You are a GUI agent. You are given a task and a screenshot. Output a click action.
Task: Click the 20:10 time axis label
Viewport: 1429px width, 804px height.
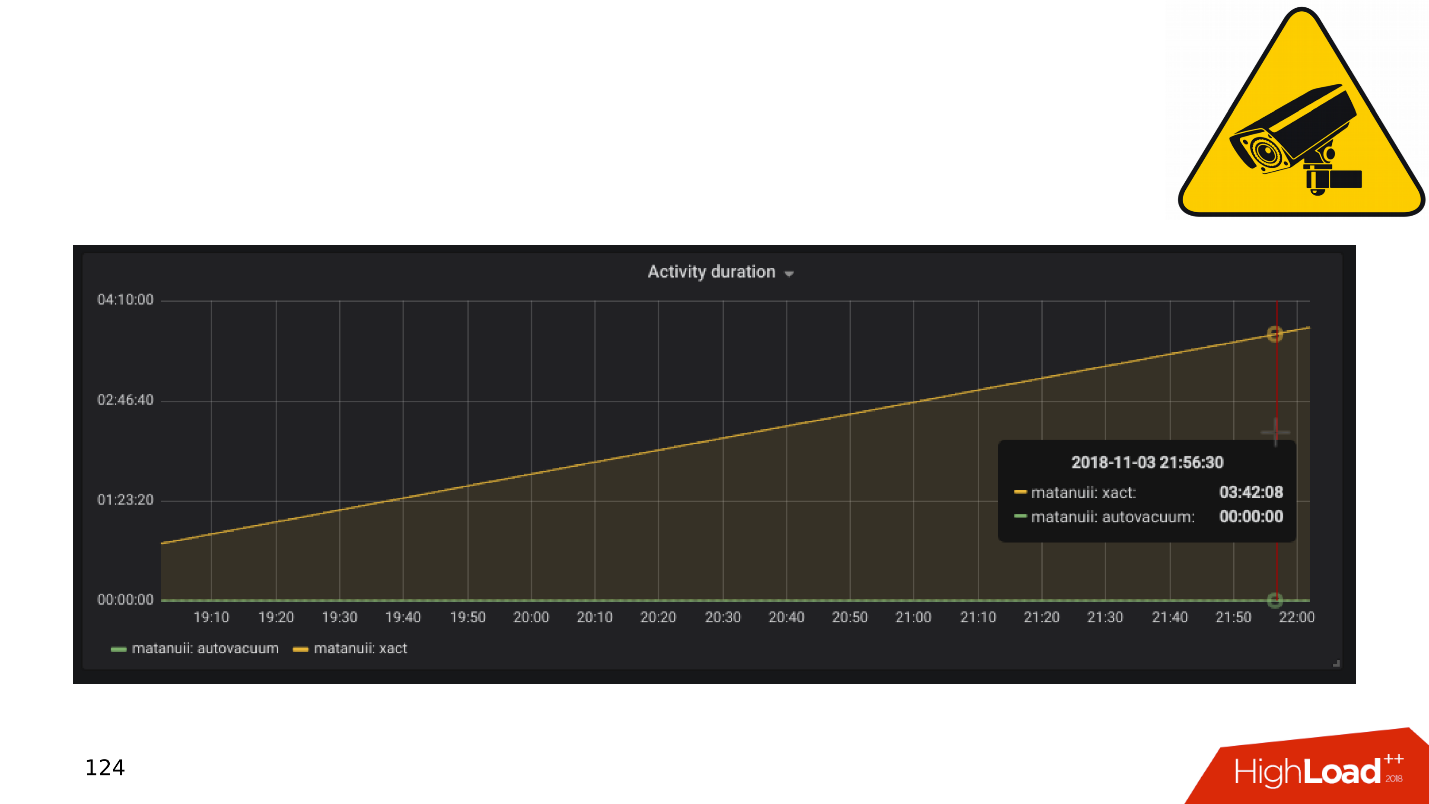(595, 617)
